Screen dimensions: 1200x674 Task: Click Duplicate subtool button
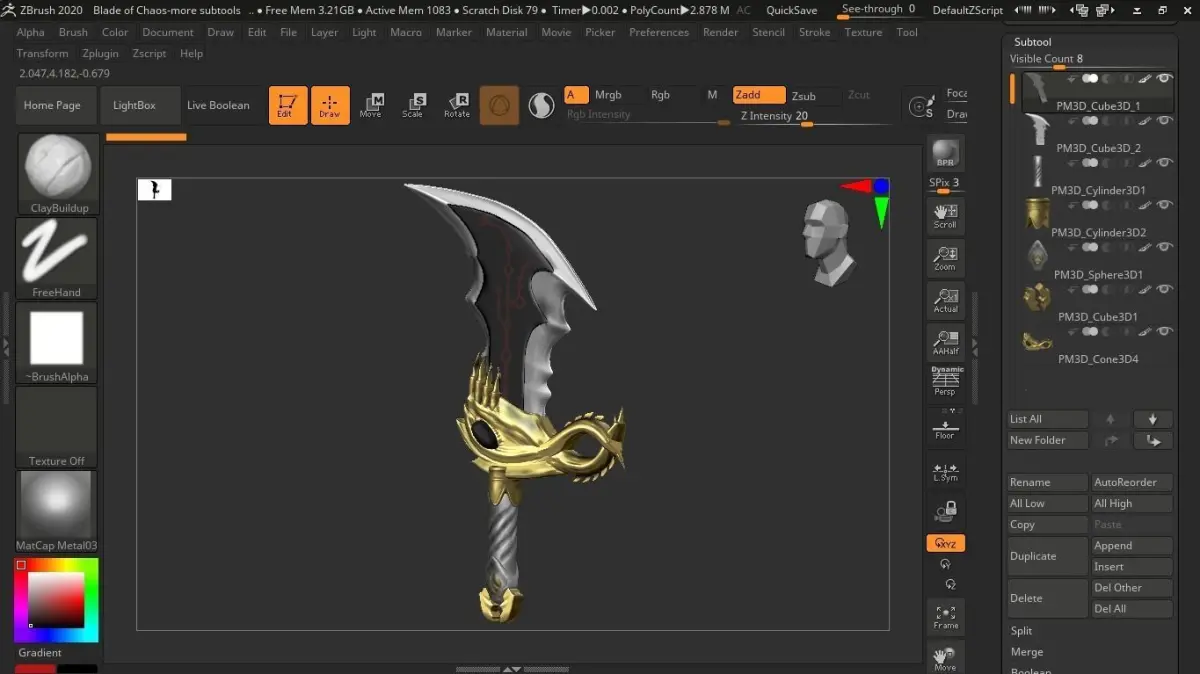1048,556
